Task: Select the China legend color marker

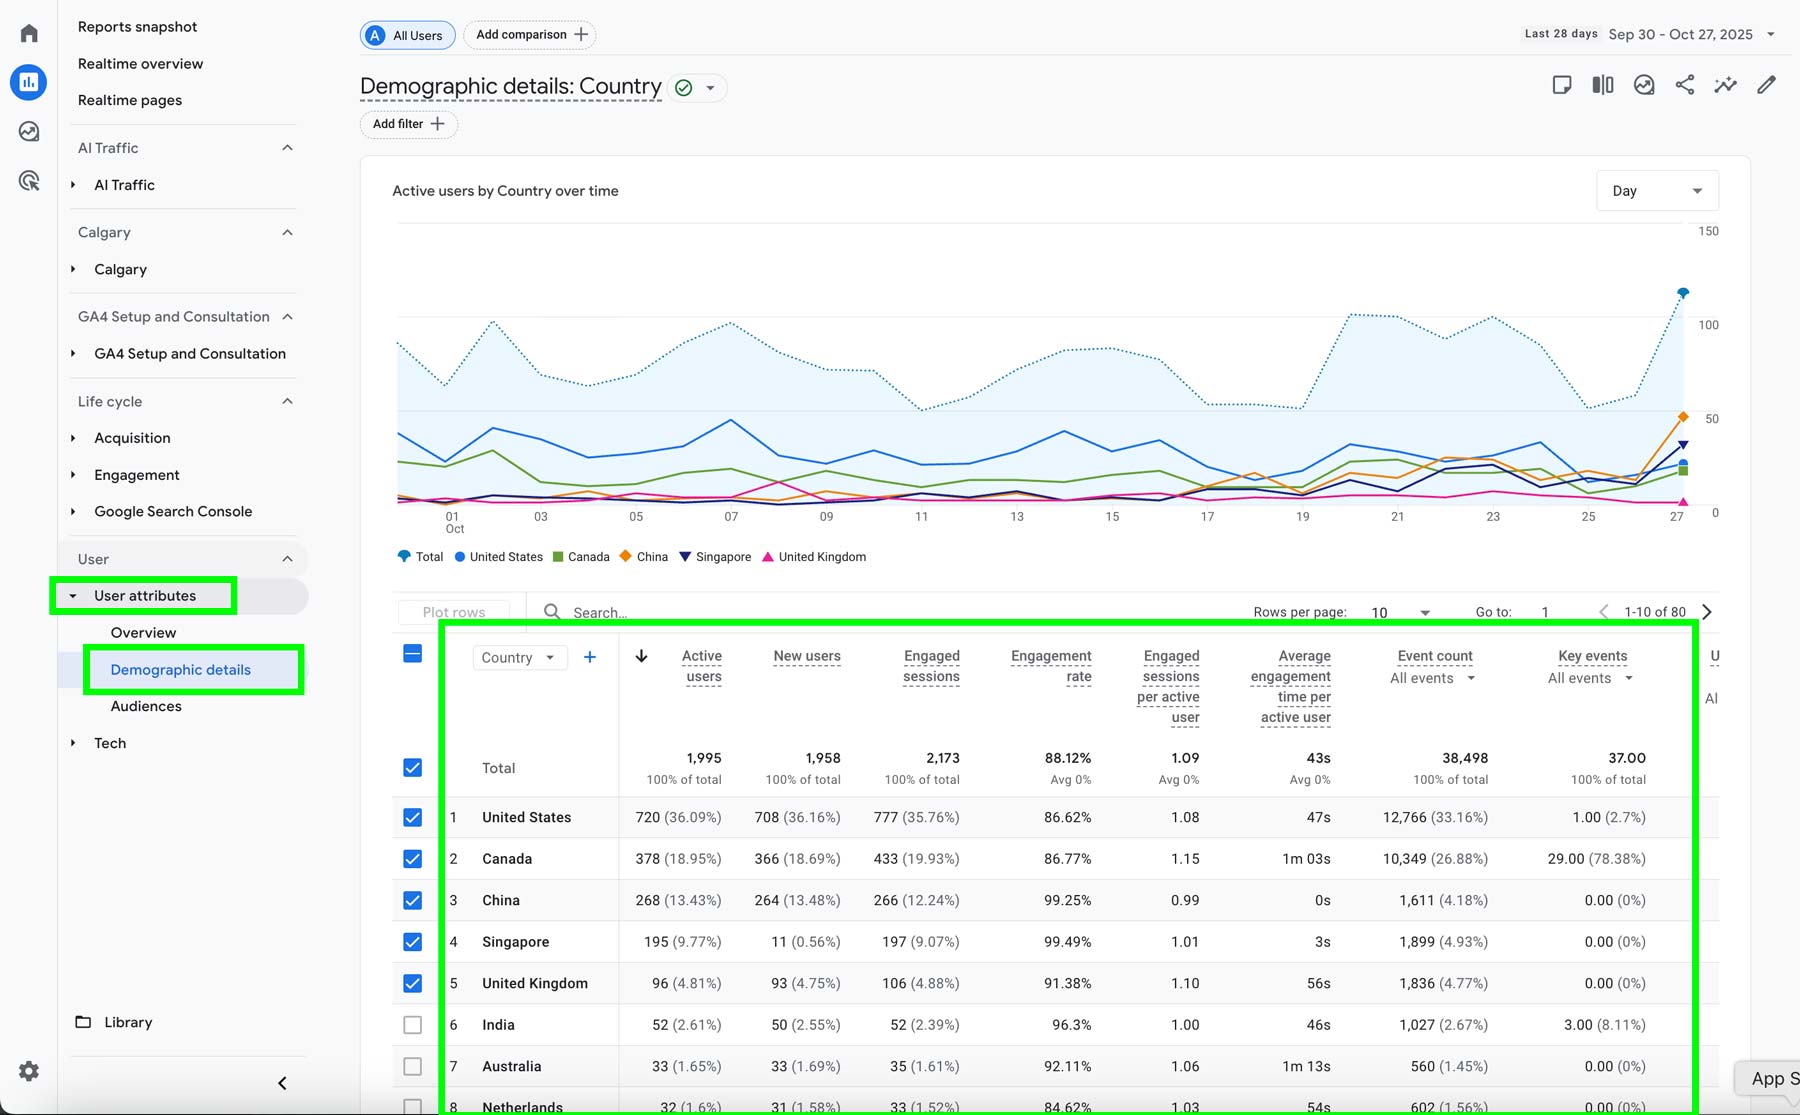Action: click(x=624, y=556)
